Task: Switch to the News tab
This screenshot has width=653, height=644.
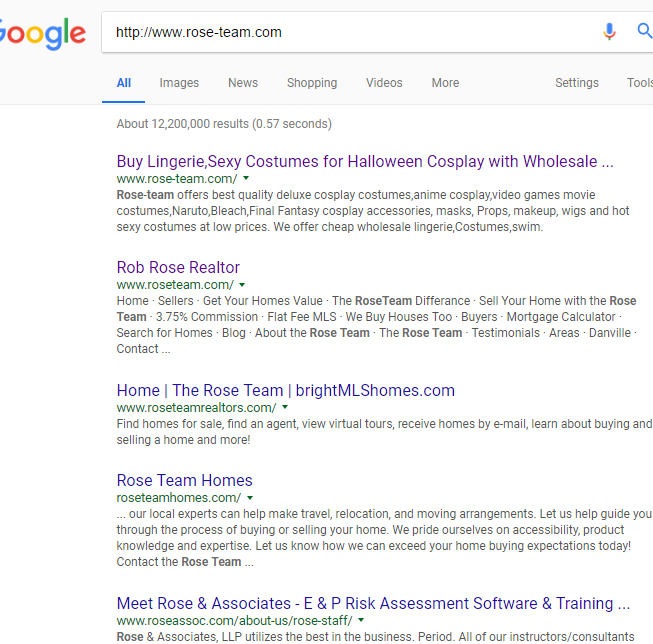Action: (x=243, y=83)
